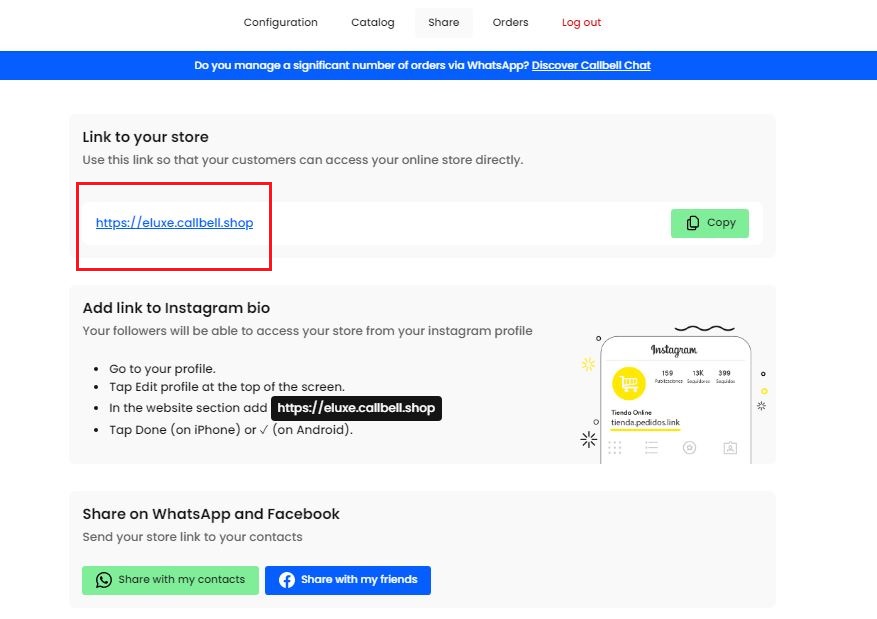The width and height of the screenshot is (877, 619).
Task: Switch to the Orders tab
Action: (510, 22)
